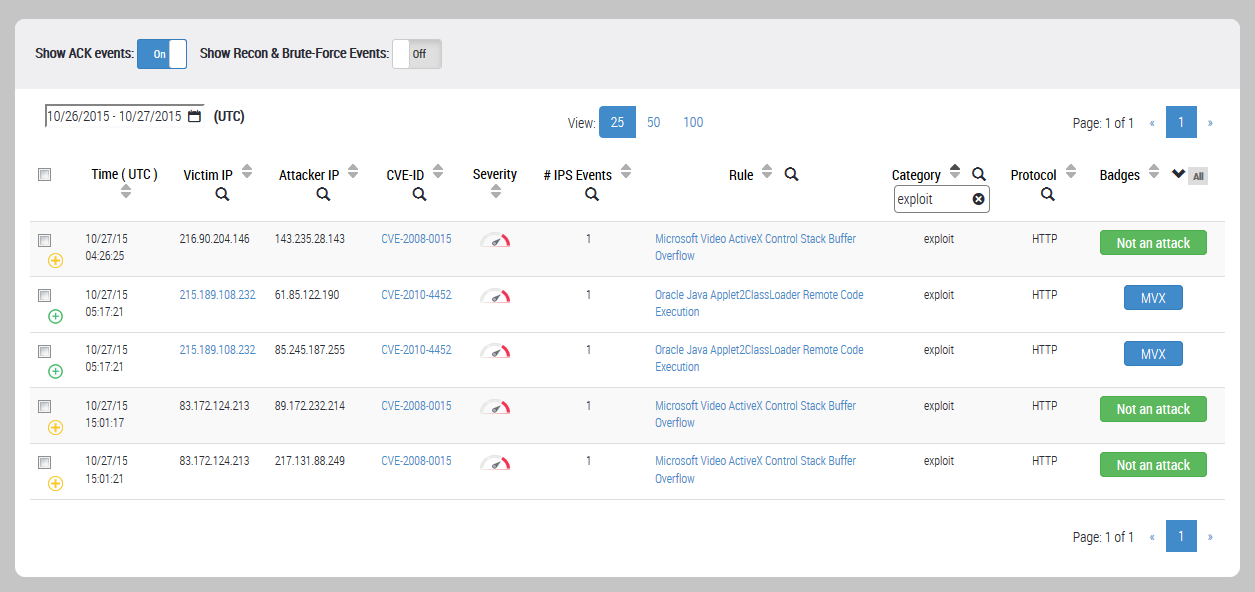The image size is (1255, 592).
Task: Sort table by Badges
Action: pyautogui.click(x=1154, y=171)
